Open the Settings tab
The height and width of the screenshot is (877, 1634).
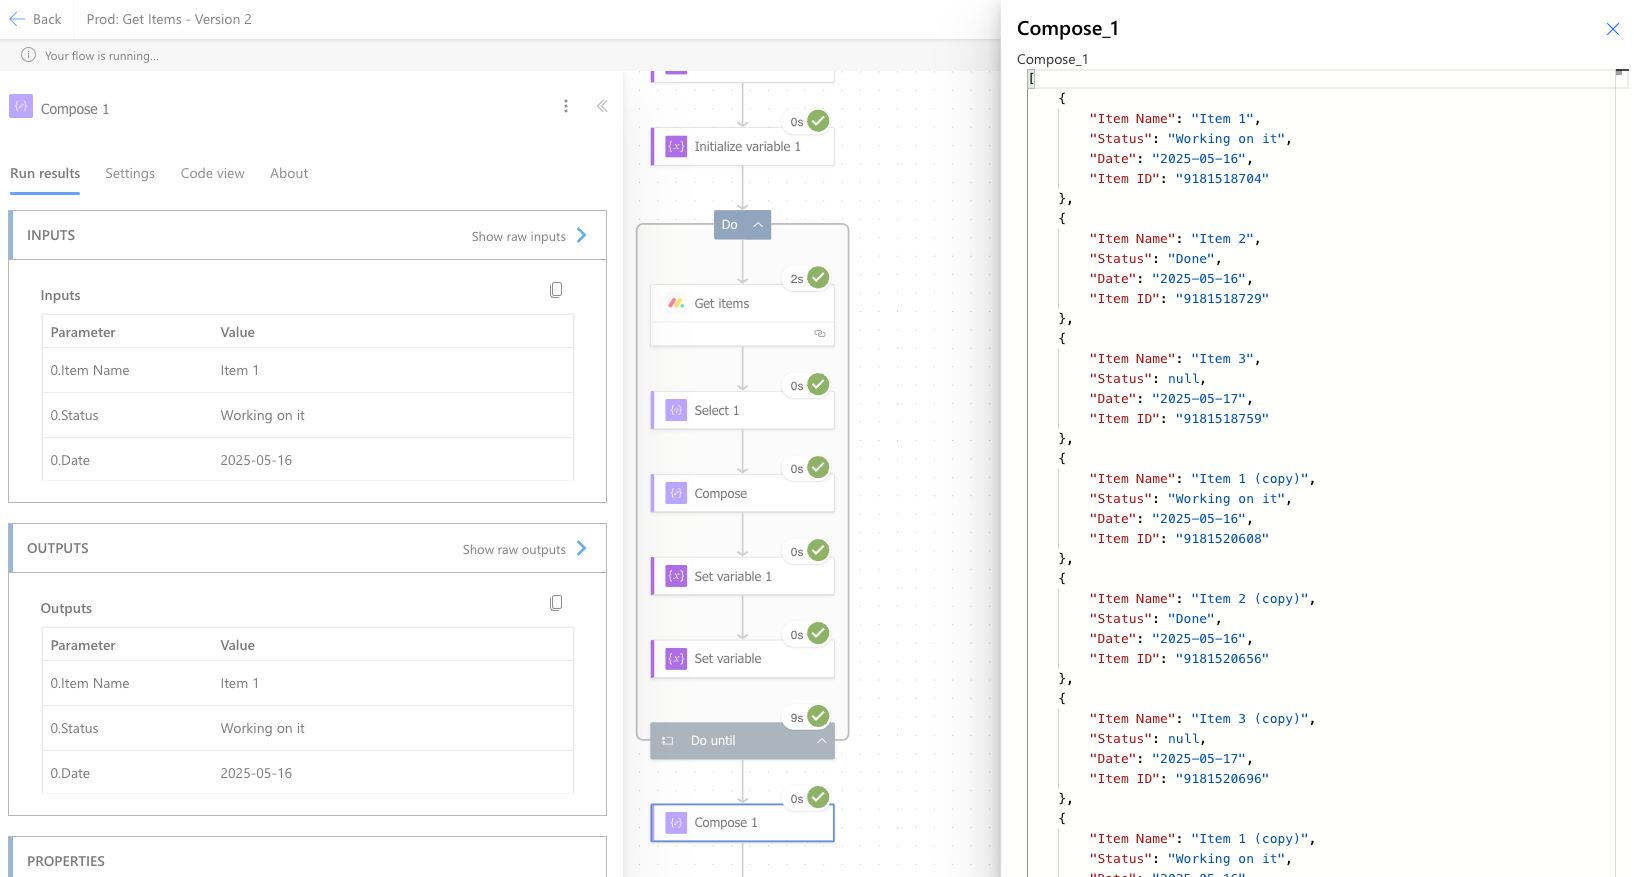coord(130,173)
